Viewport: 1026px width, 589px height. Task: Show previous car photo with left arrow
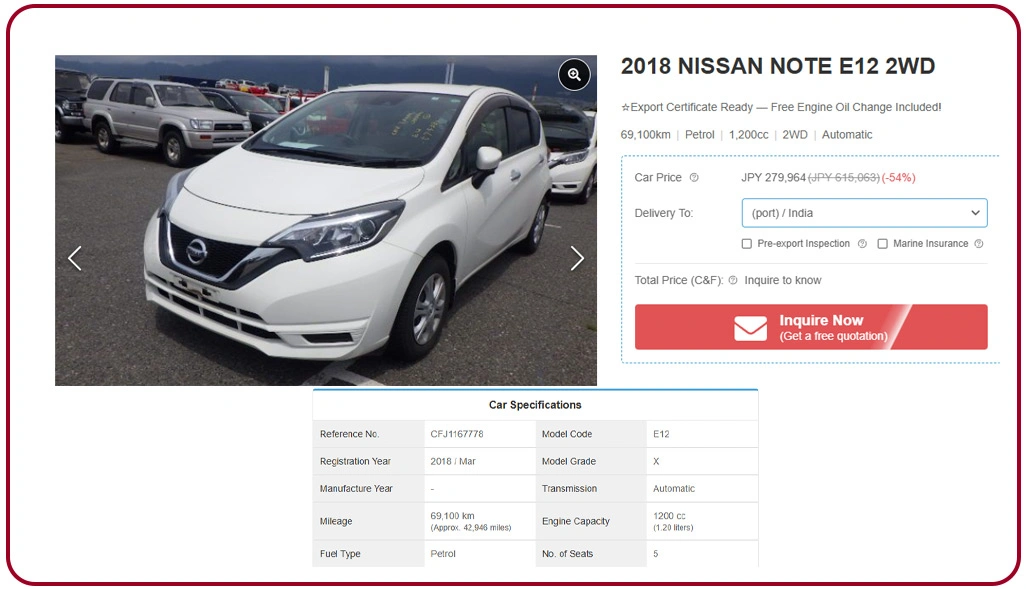tap(75, 259)
